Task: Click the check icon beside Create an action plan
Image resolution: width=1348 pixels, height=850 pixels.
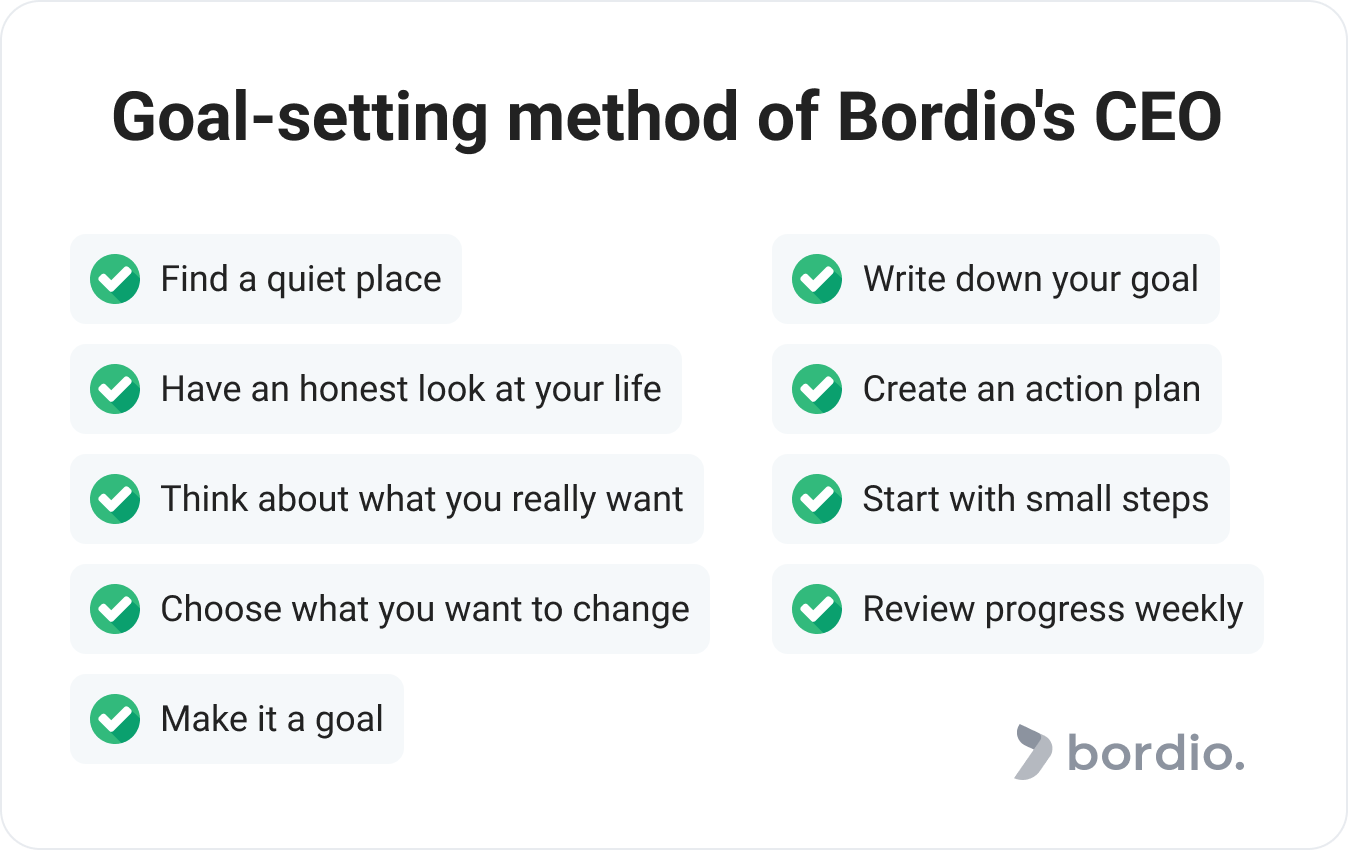Action: coord(817,389)
